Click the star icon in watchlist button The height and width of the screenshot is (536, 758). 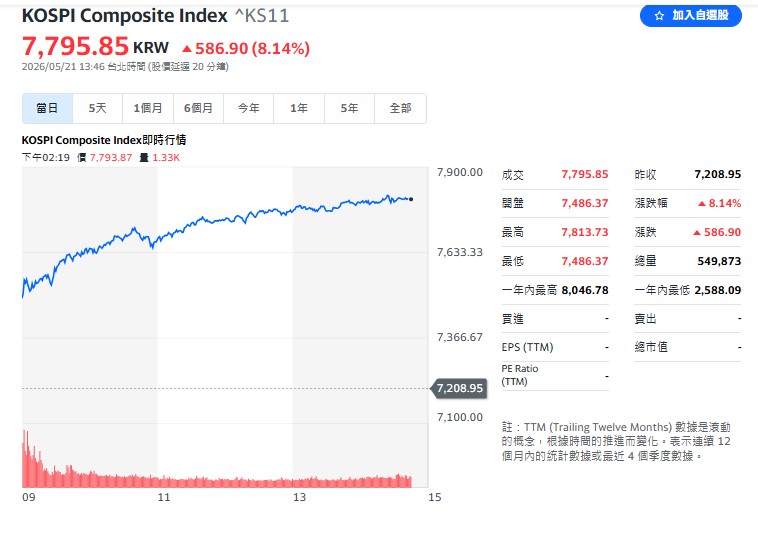click(x=659, y=16)
